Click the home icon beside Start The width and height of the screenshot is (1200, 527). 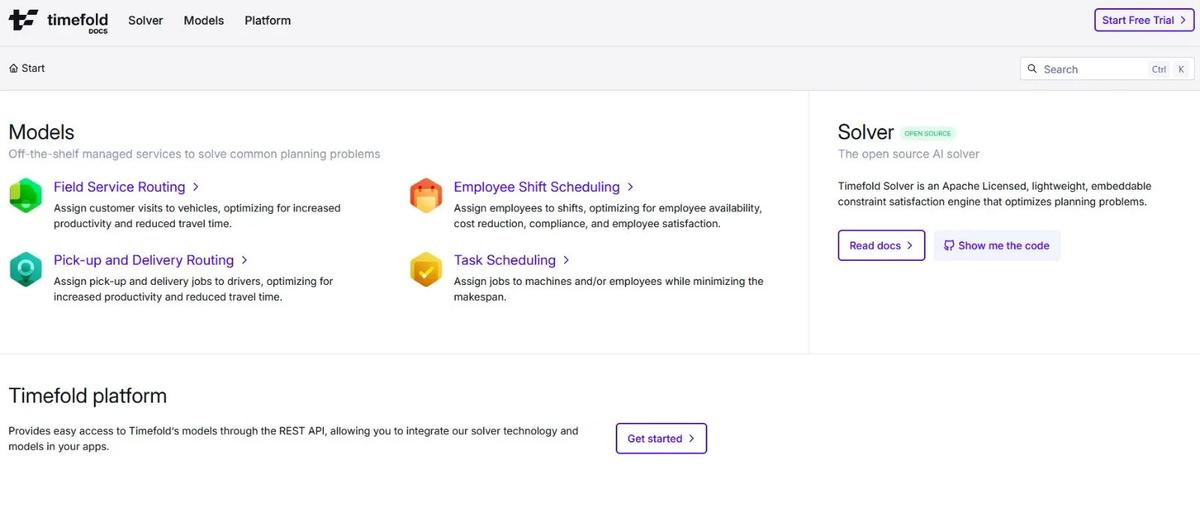(x=14, y=68)
